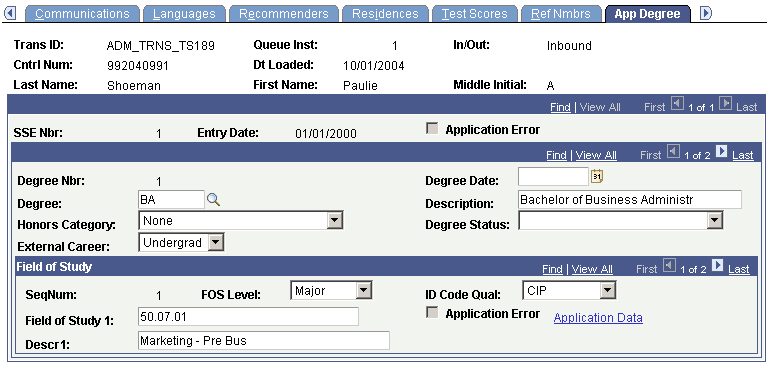
Task: Switch to the Test Scores tab
Action: [x=475, y=13]
